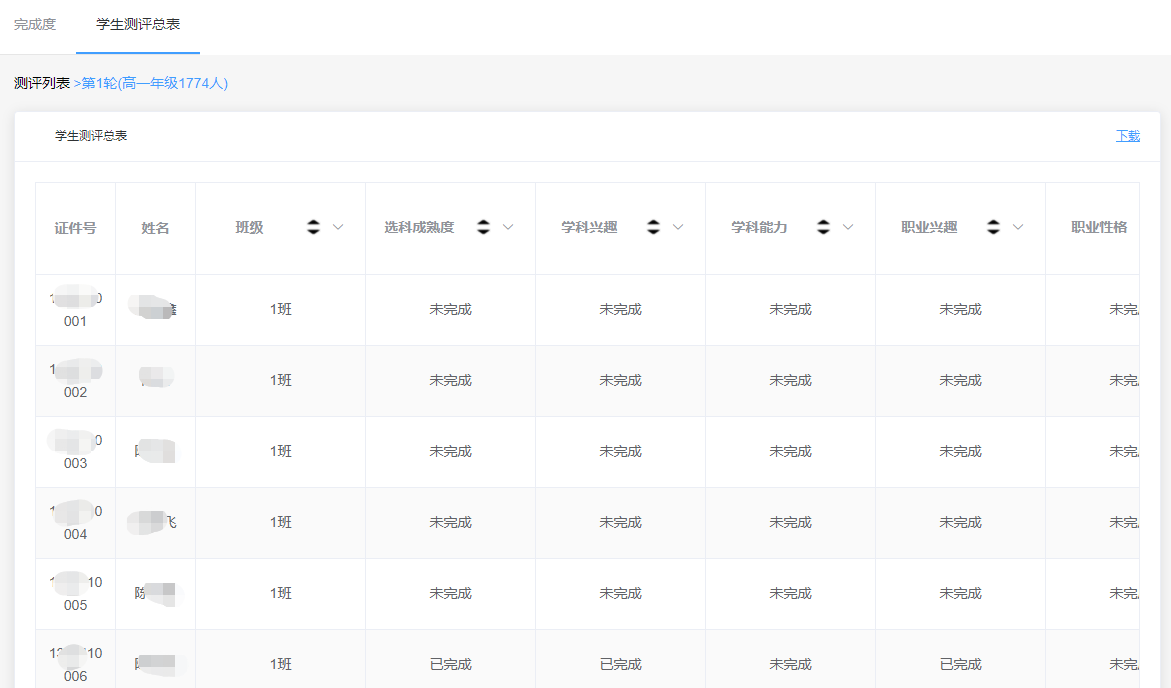Image resolution: width=1171 pixels, height=688 pixels.
Task: Open the 学科兴趣 column filter chevron
Action: click(x=678, y=227)
